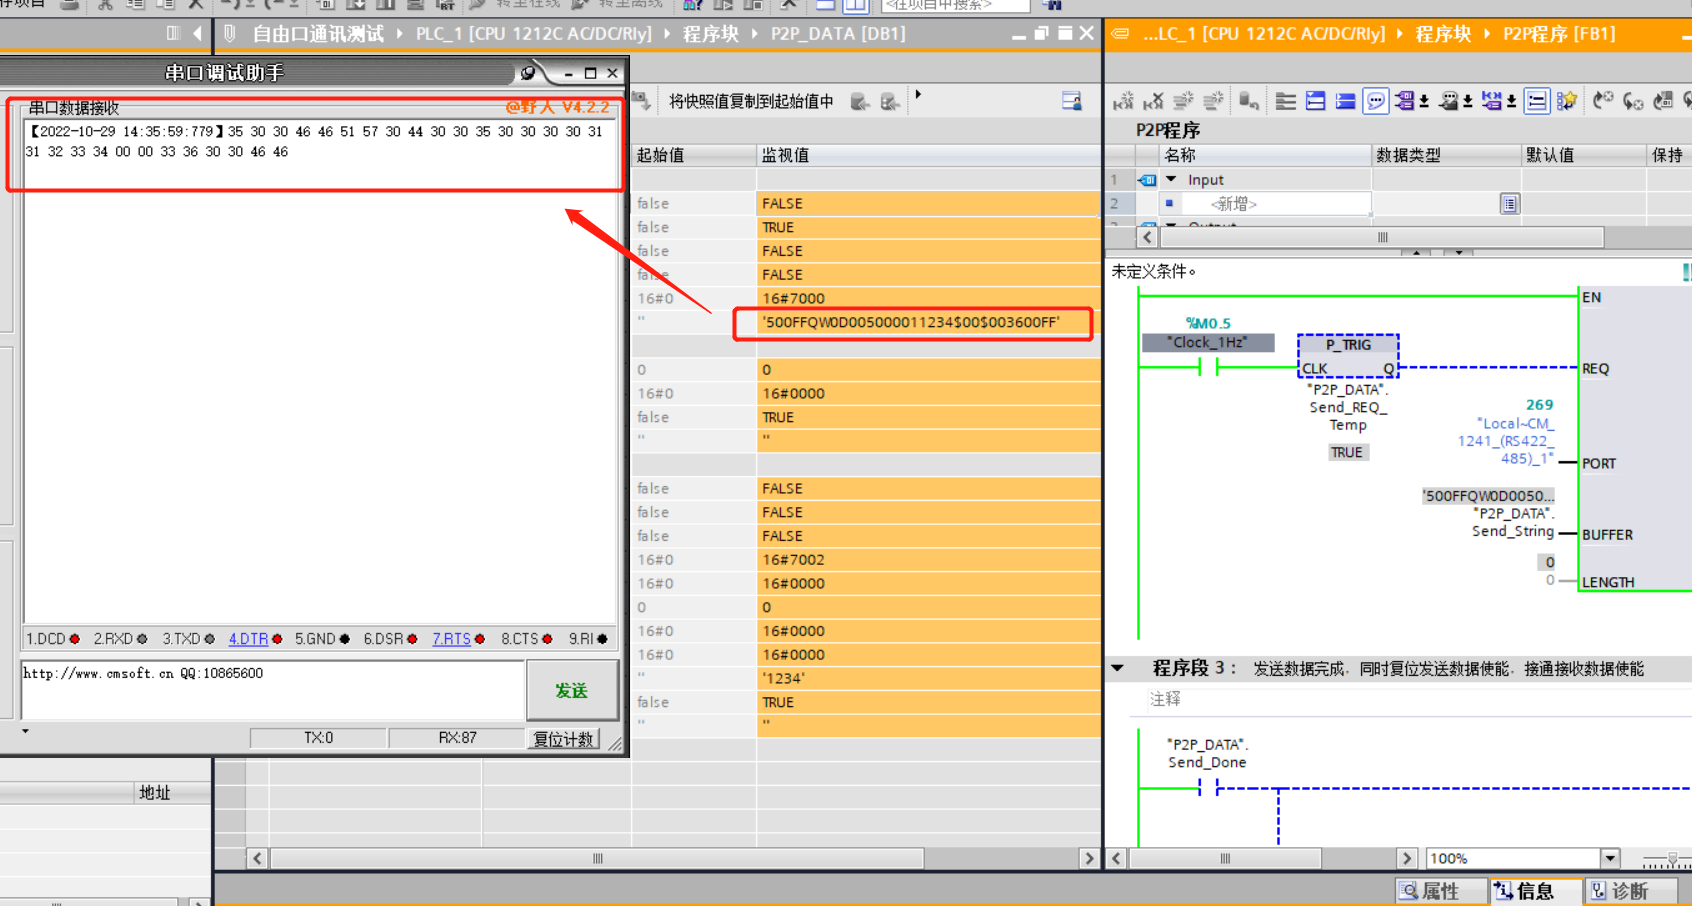This screenshot has width=1692, height=906.
Task: Switch to the 诊断 tab
Action: [x=1620, y=891]
